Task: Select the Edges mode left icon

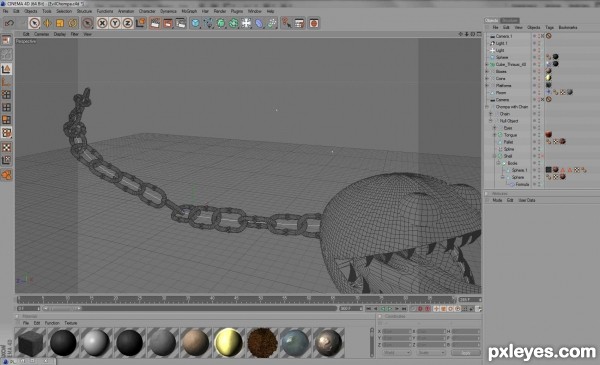Action: point(7,108)
